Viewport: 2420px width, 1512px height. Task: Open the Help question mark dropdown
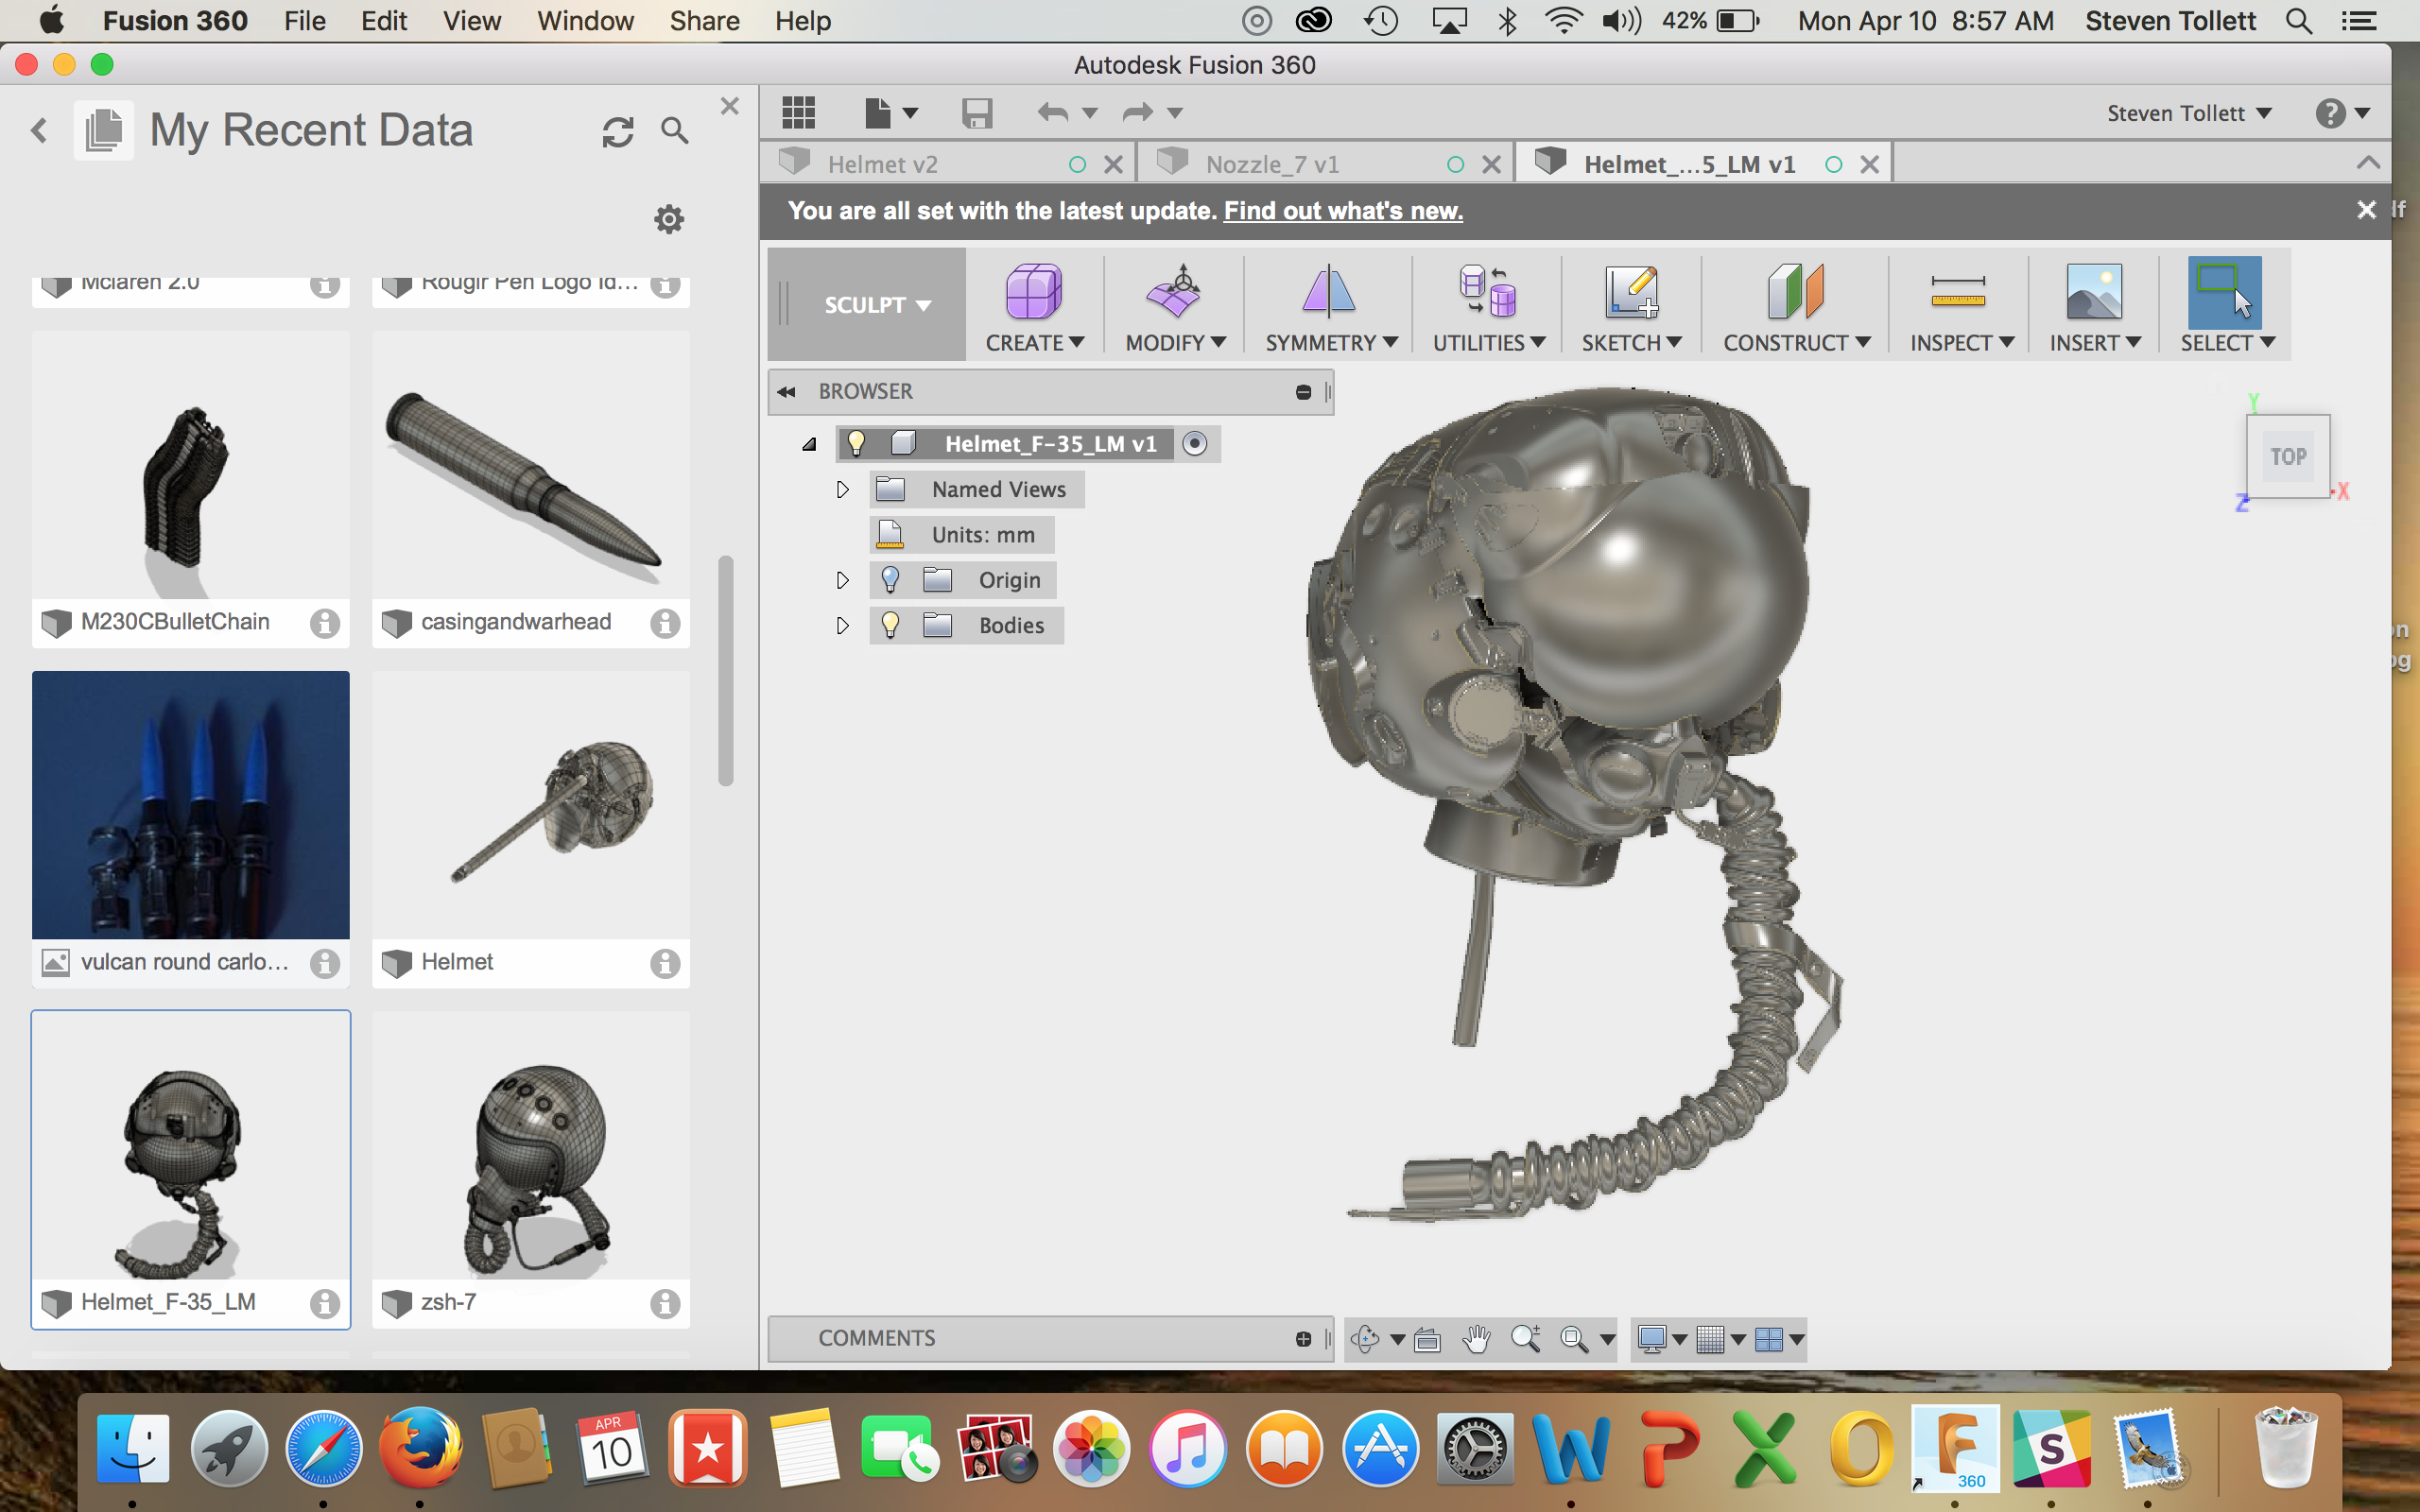pyautogui.click(x=2343, y=113)
